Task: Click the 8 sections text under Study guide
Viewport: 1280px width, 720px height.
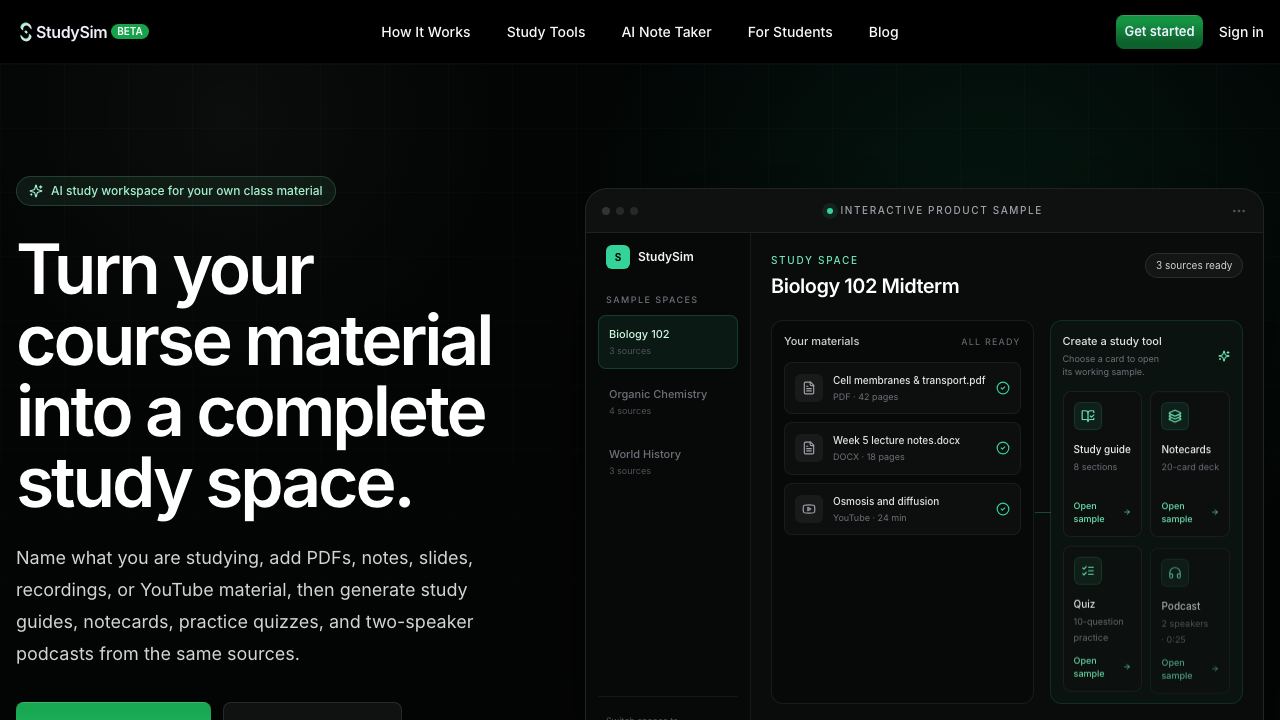Action: tap(1095, 467)
